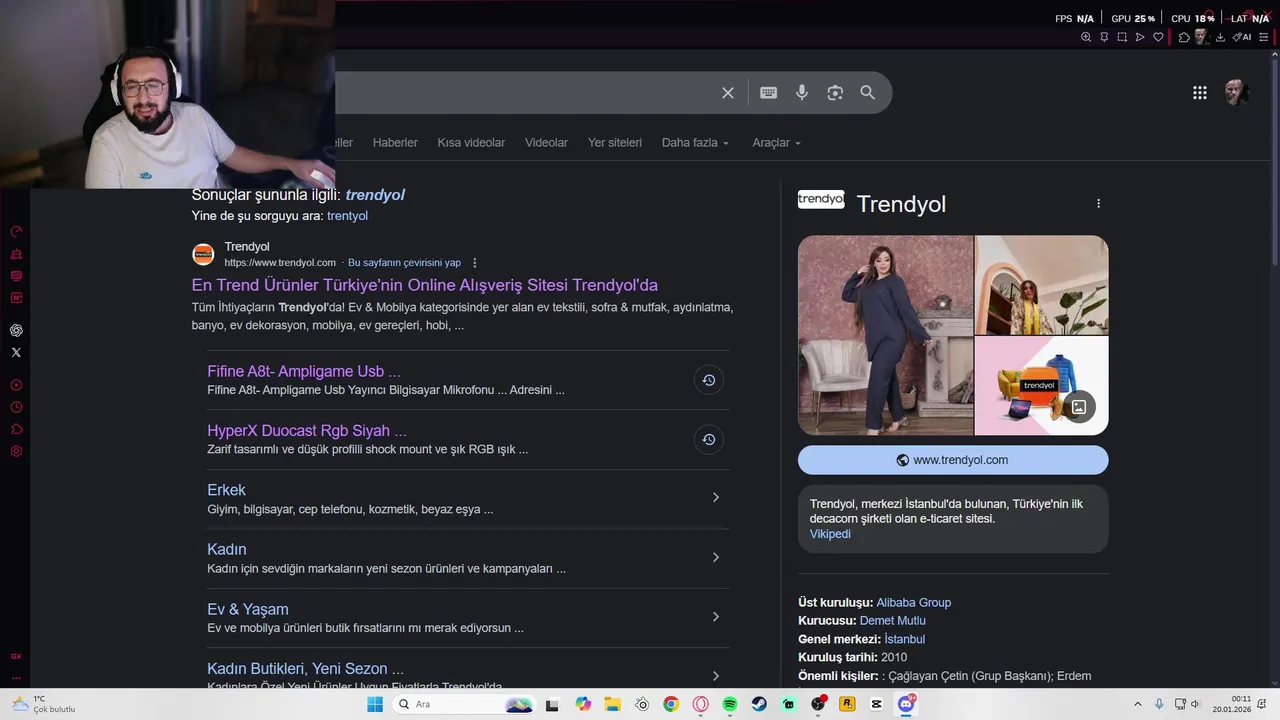Open the taskbar clock showing 00:11
Viewport: 1280px width, 720px height.
[1232, 704]
